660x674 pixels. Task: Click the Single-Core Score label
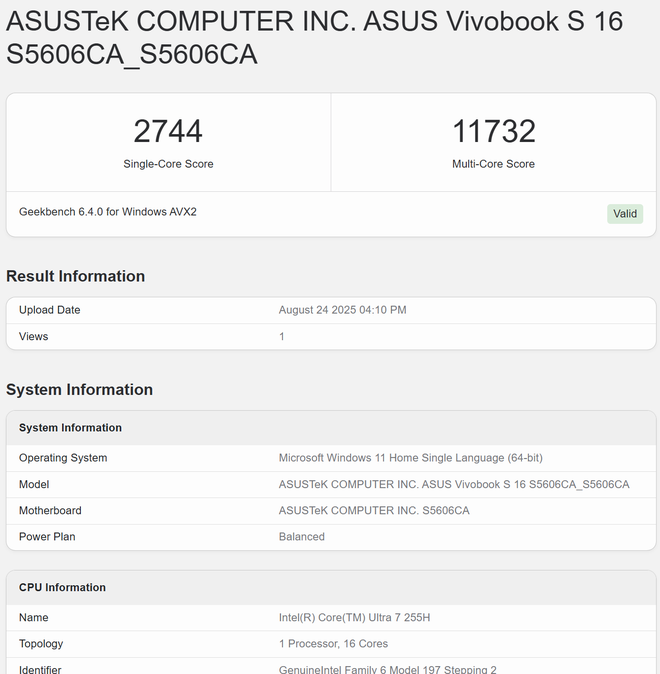click(168, 164)
